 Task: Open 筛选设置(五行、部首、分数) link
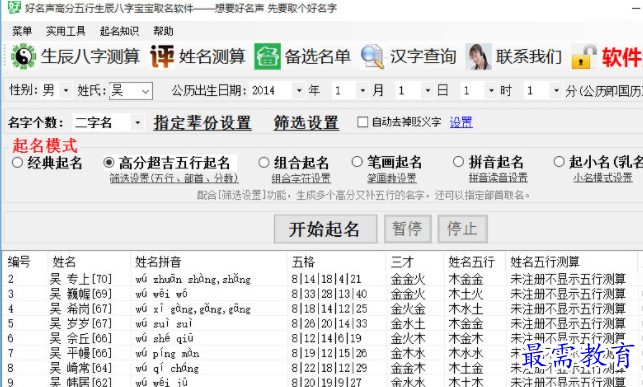[x=174, y=178]
